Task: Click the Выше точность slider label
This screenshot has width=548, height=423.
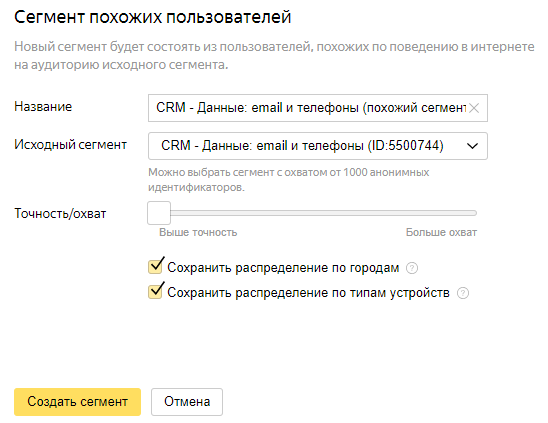Action: (198, 232)
